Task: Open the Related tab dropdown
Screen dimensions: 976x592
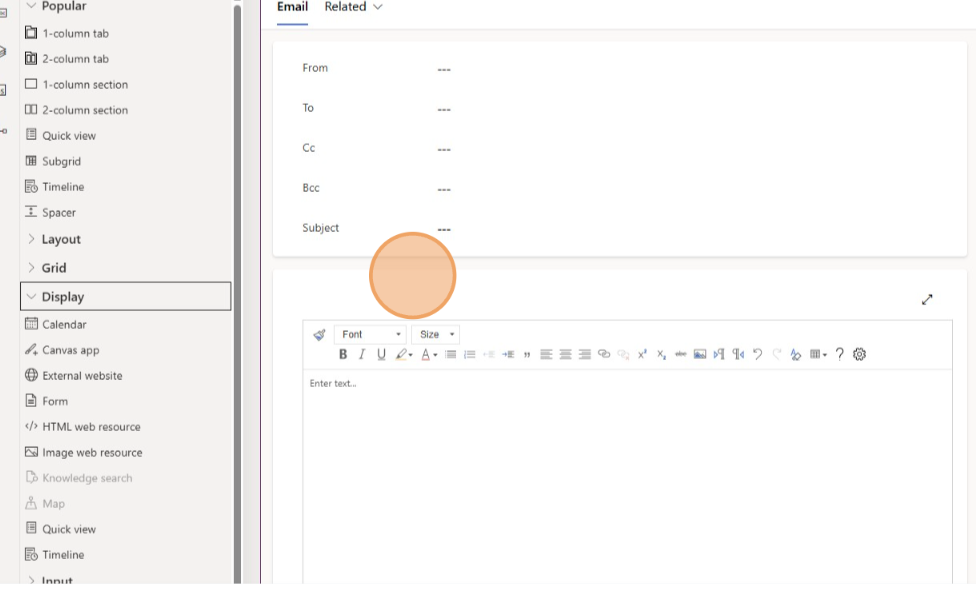Action: coord(353,7)
